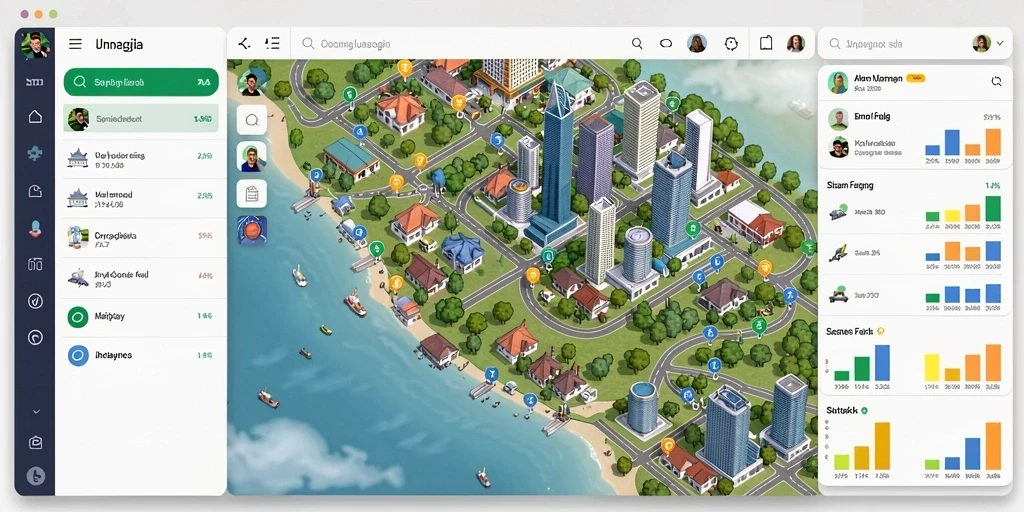
Task: Click the bookmark icon in top toolbar
Action: click(x=766, y=44)
